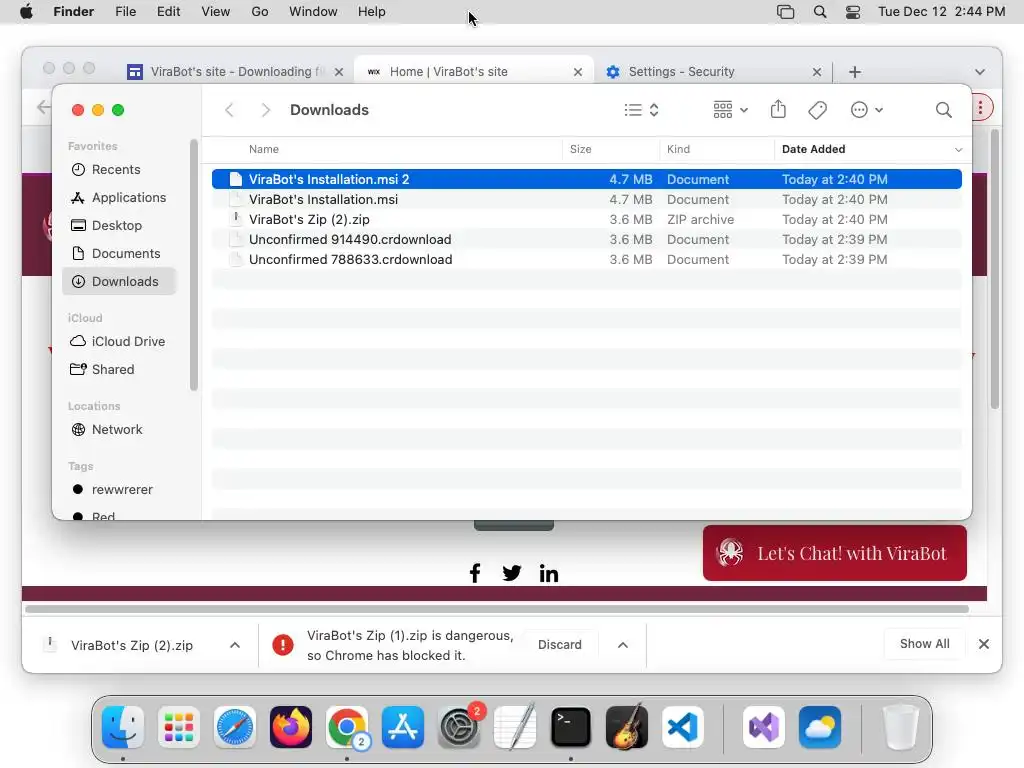The image size is (1024, 768).
Task: Open Firefox from the Dock
Action: coord(291,727)
